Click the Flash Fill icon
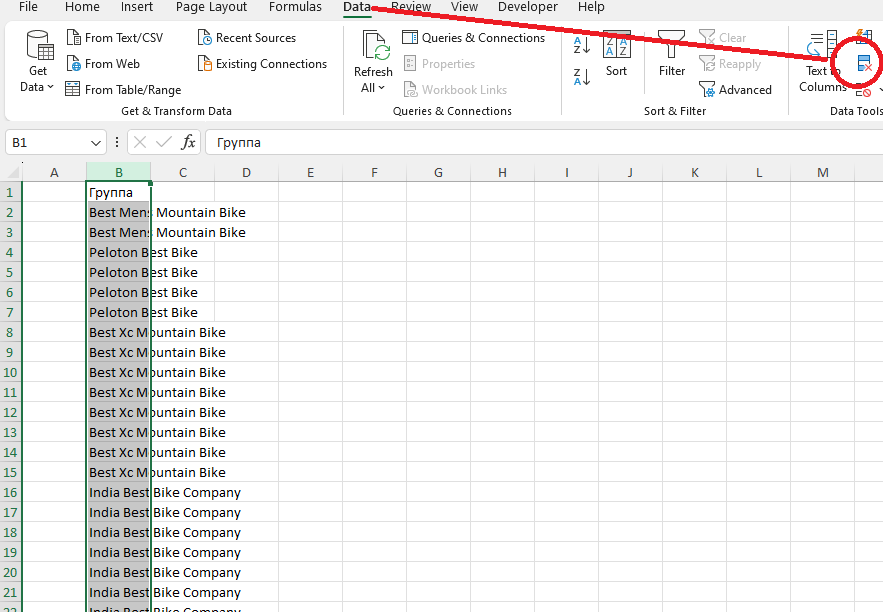 pos(863,37)
